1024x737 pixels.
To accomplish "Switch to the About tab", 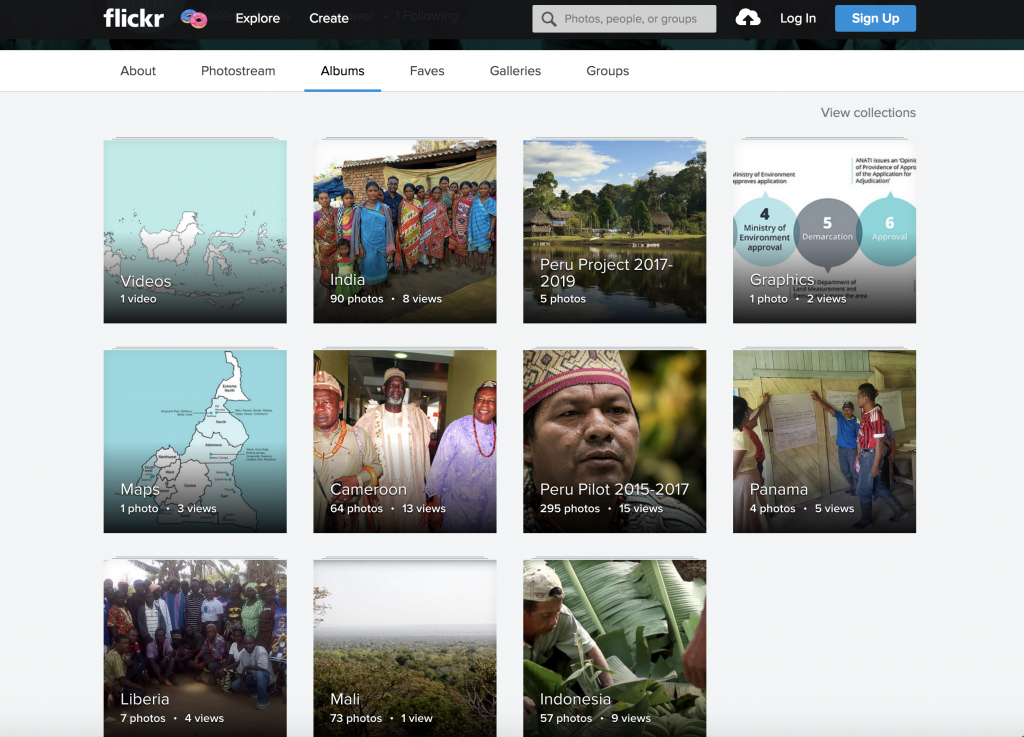I will pos(138,71).
